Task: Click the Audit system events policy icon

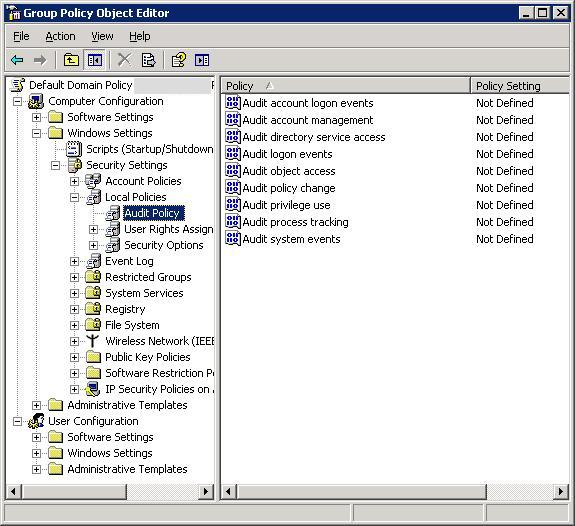Action: 233,239
